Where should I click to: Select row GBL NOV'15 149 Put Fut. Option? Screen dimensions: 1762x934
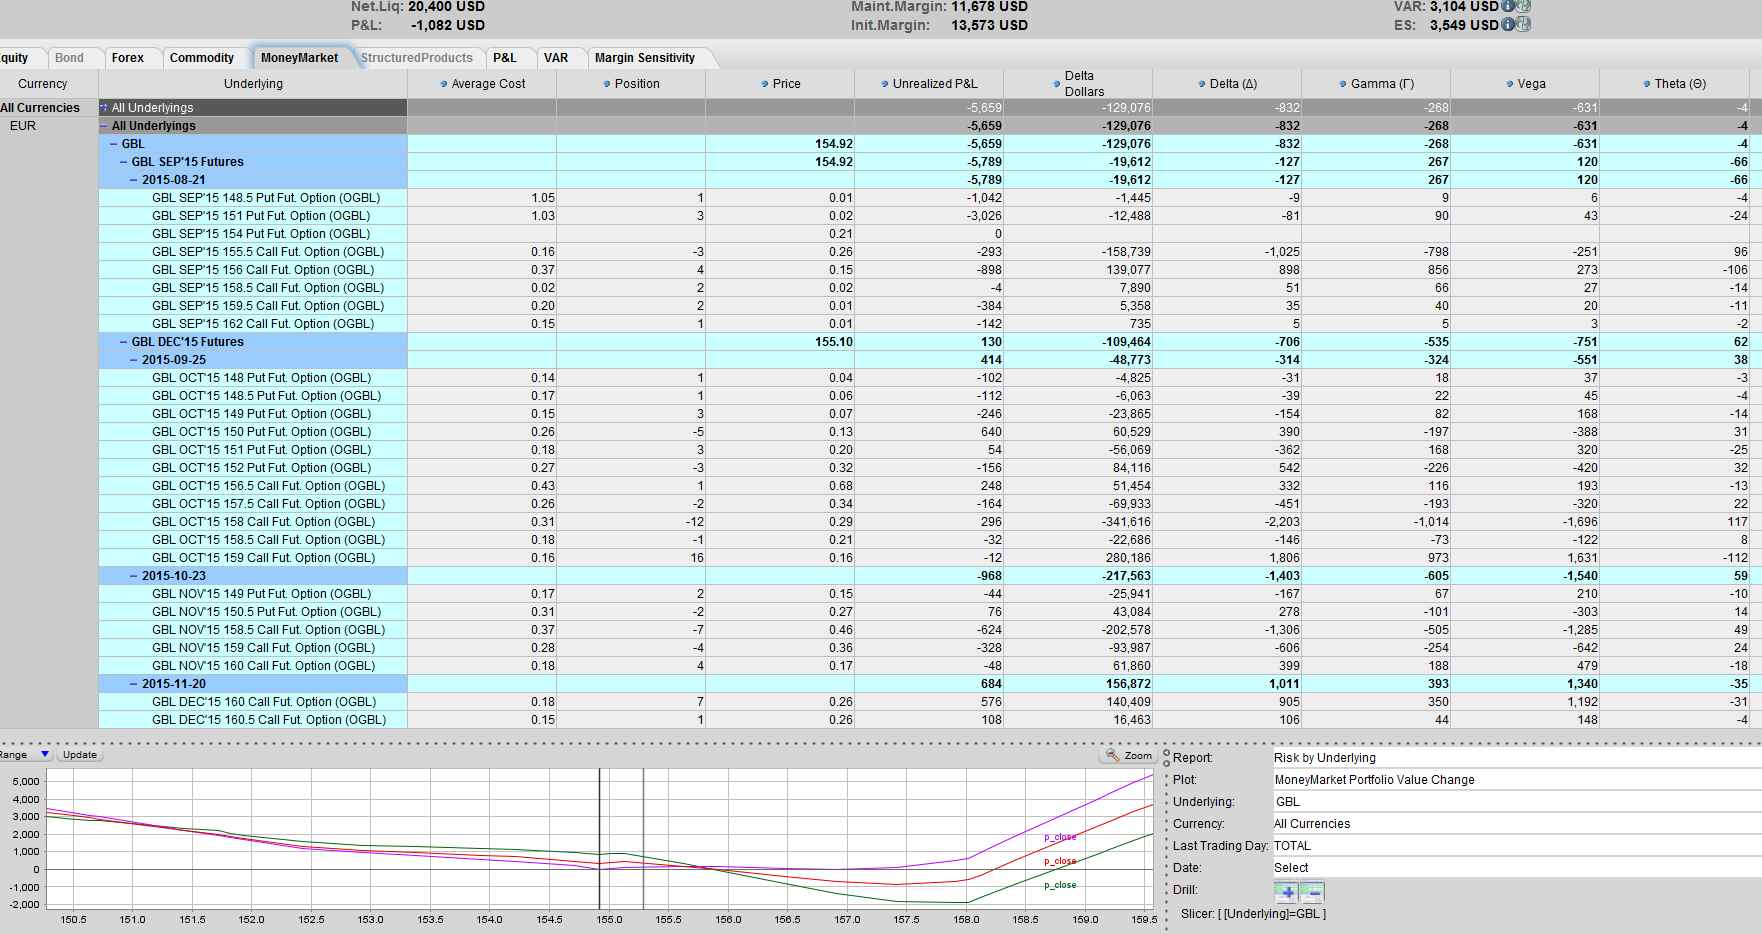[924, 594]
